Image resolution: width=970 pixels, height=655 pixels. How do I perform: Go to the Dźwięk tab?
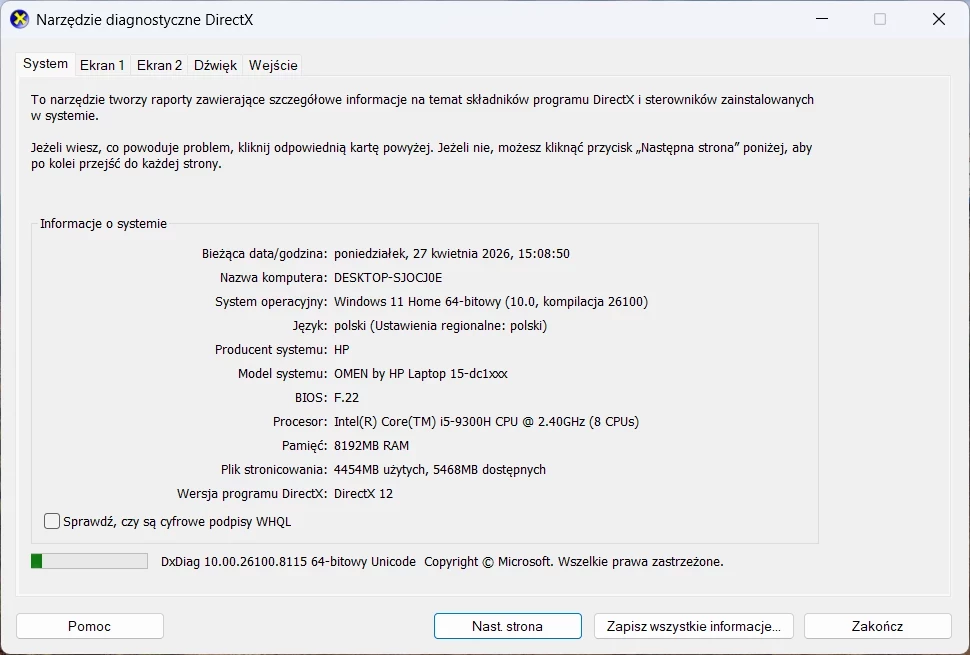point(215,65)
